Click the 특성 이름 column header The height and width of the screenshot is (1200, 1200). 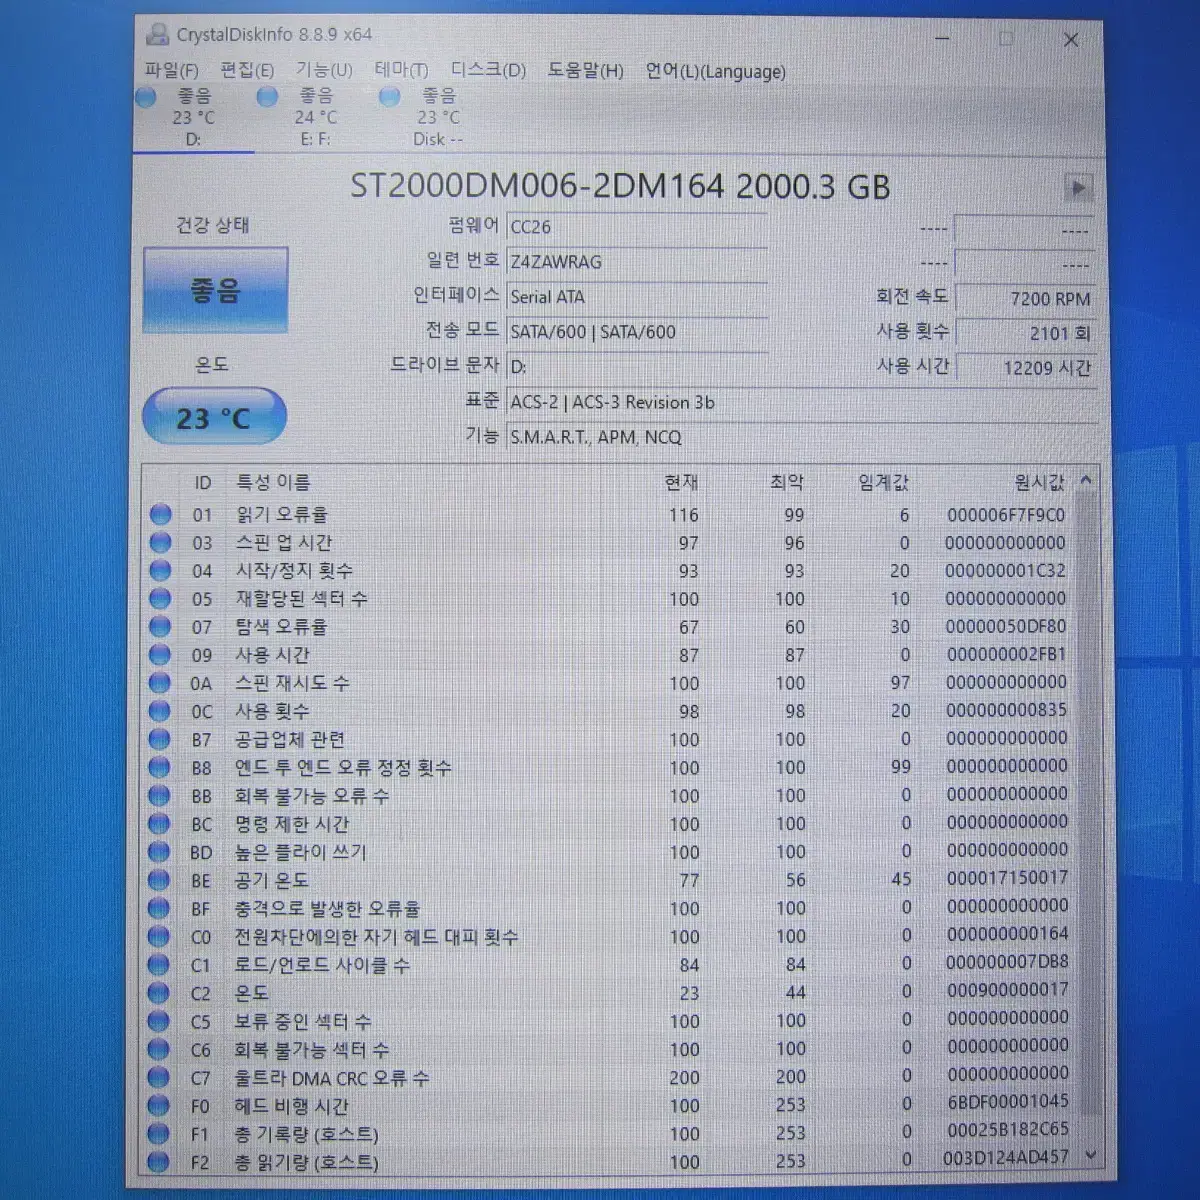272,483
